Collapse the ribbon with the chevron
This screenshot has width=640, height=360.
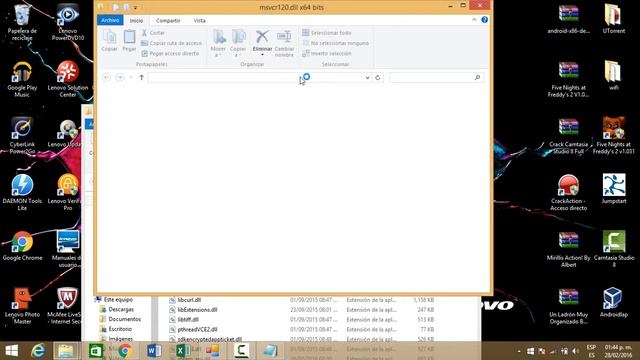coord(474,20)
